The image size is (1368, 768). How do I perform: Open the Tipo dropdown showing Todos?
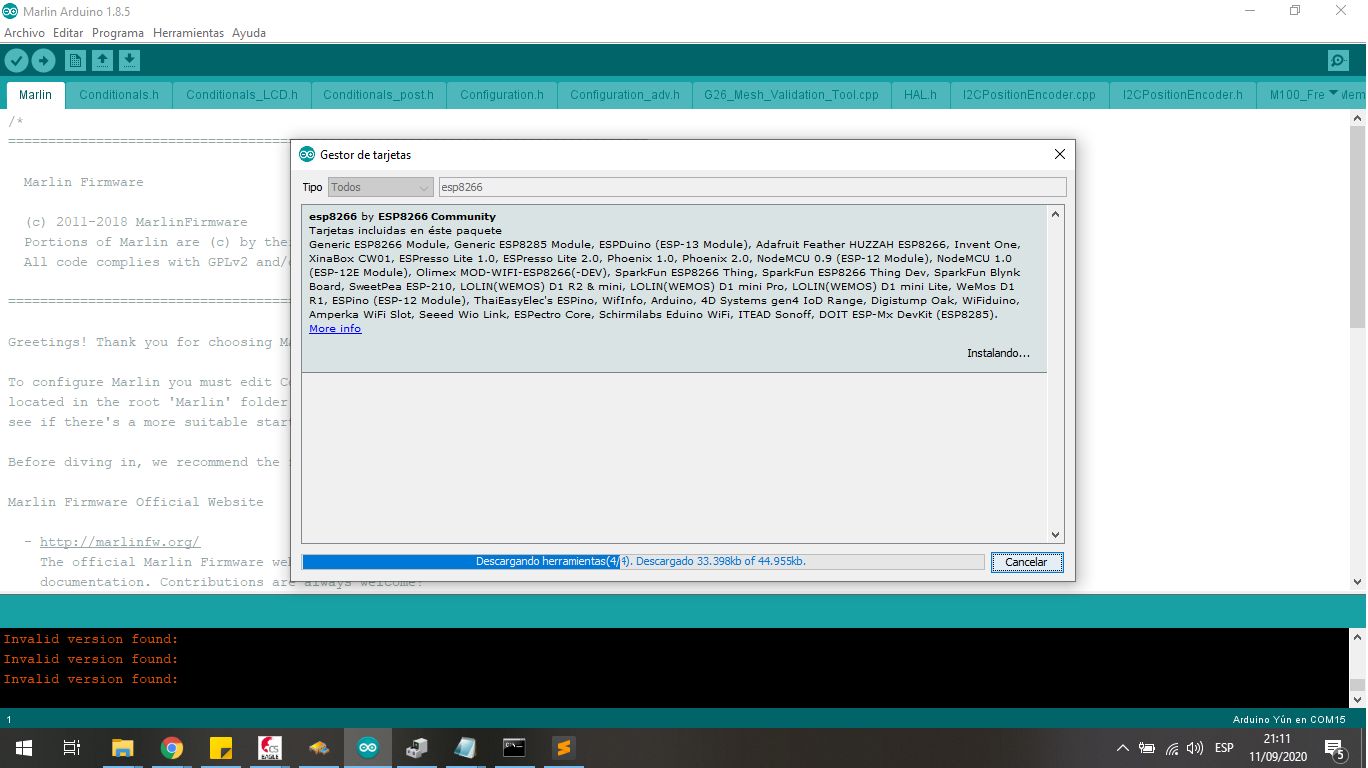tap(381, 187)
